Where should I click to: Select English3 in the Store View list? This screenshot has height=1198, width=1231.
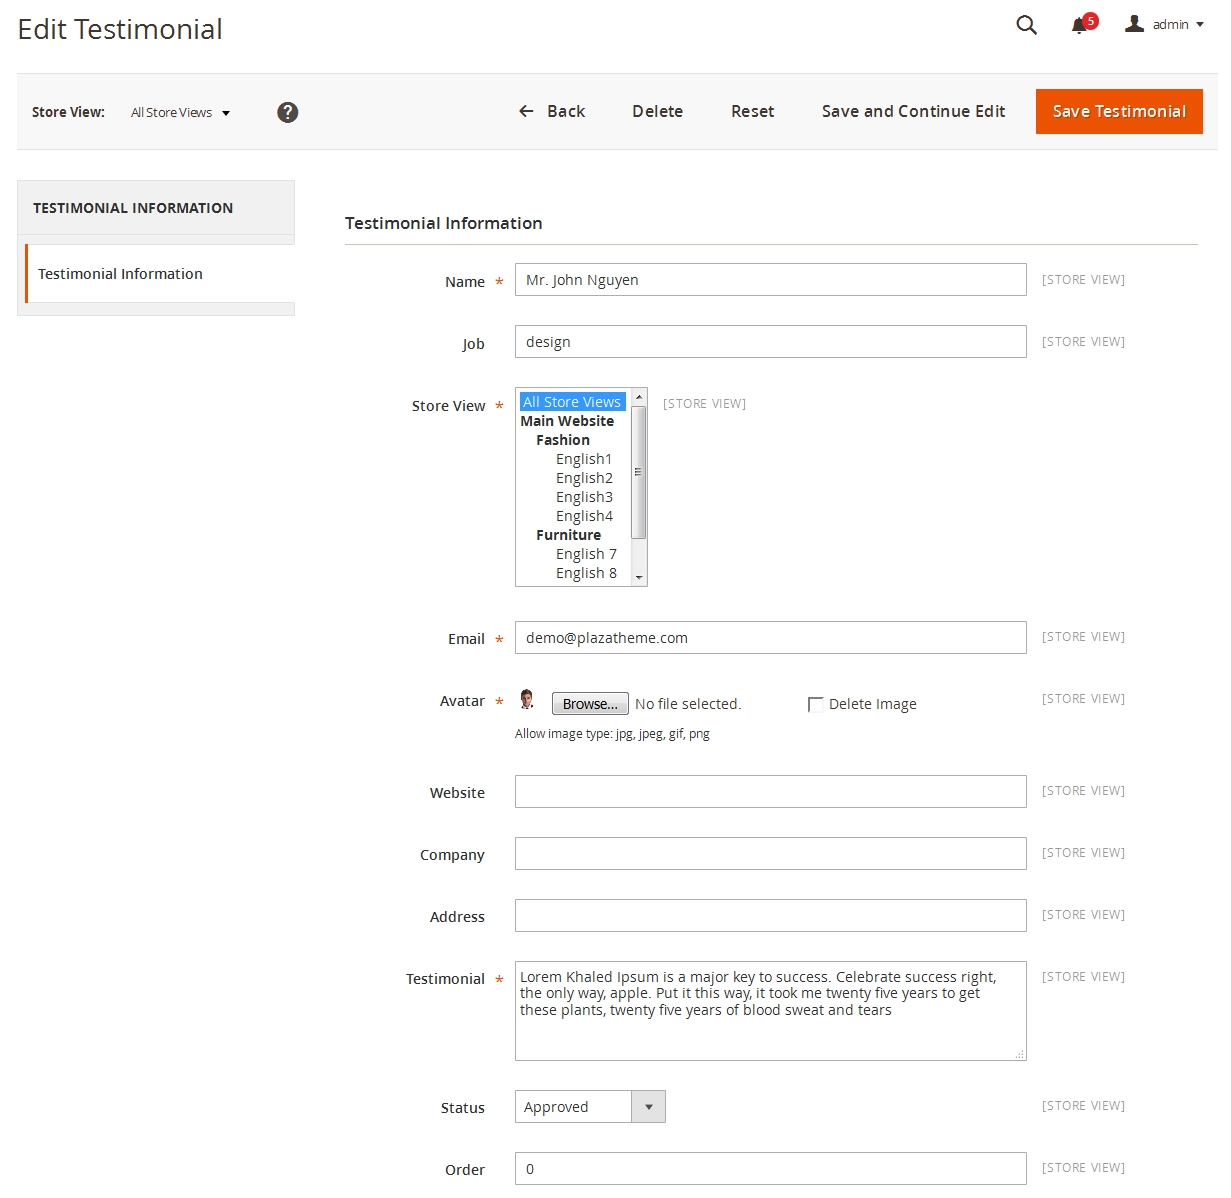click(x=584, y=496)
